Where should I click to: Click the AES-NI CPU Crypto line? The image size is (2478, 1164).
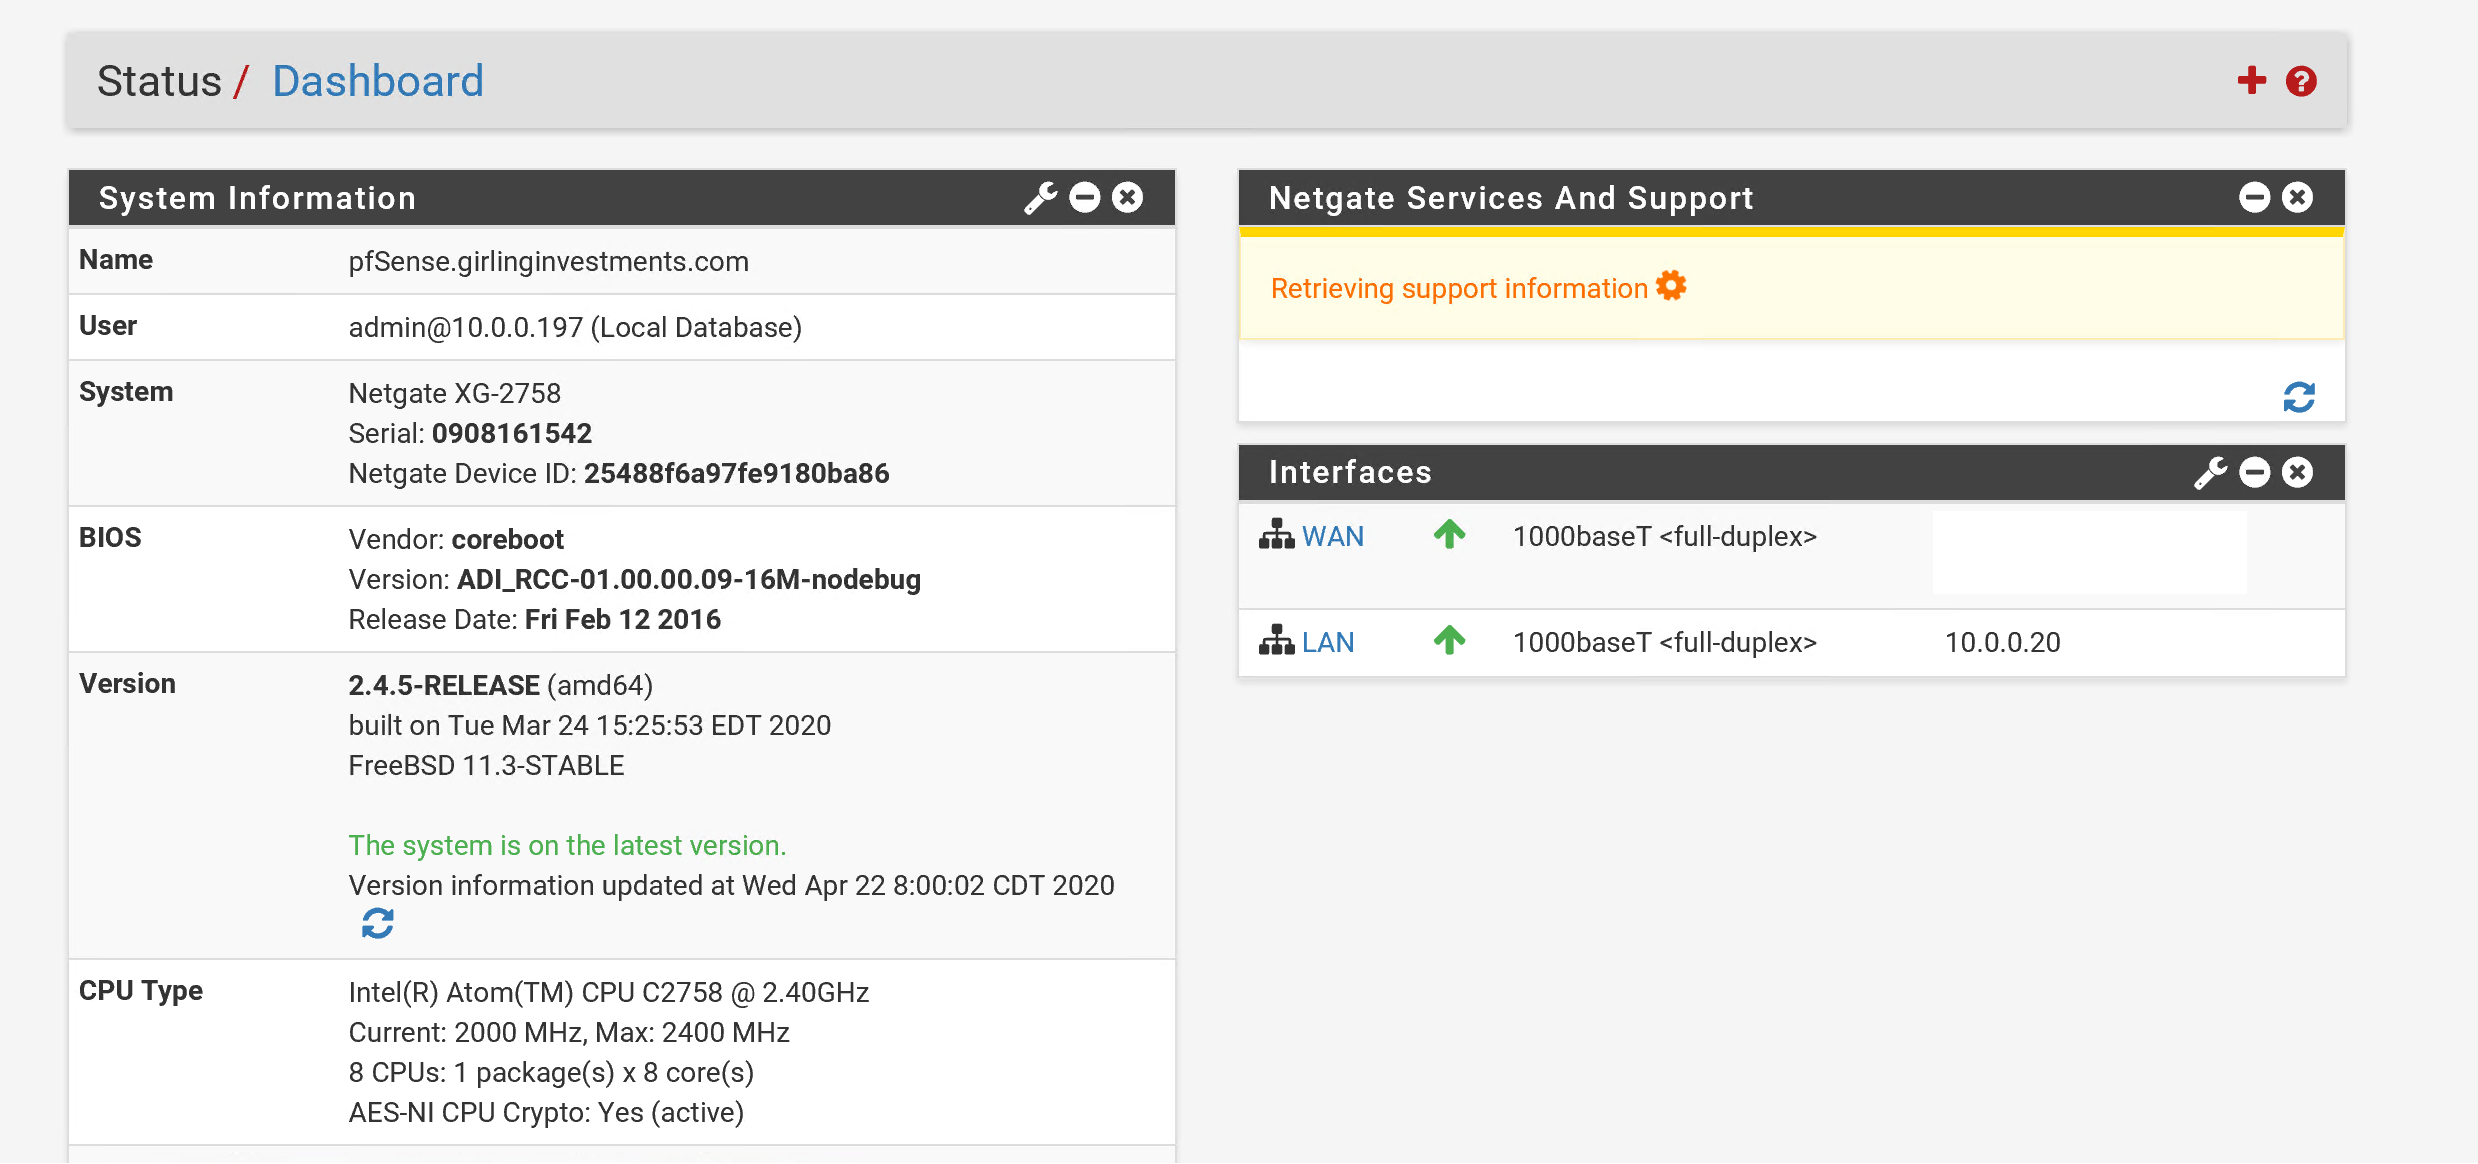(546, 1112)
